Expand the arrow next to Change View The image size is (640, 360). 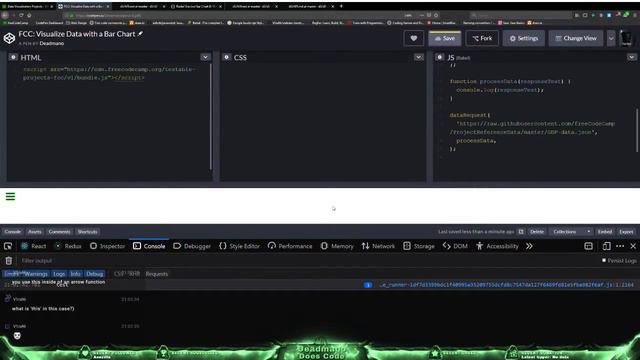(611, 38)
